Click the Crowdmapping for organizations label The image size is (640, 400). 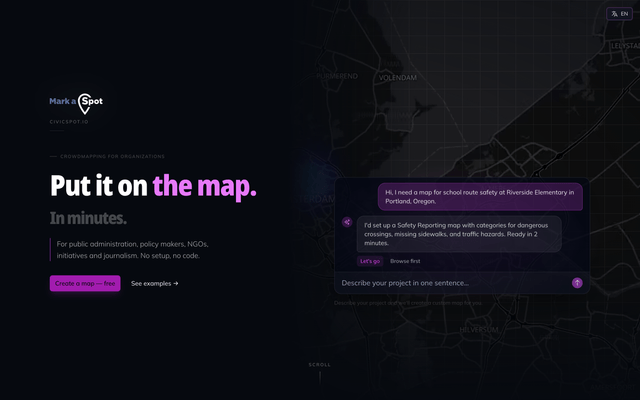coord(112,156)
